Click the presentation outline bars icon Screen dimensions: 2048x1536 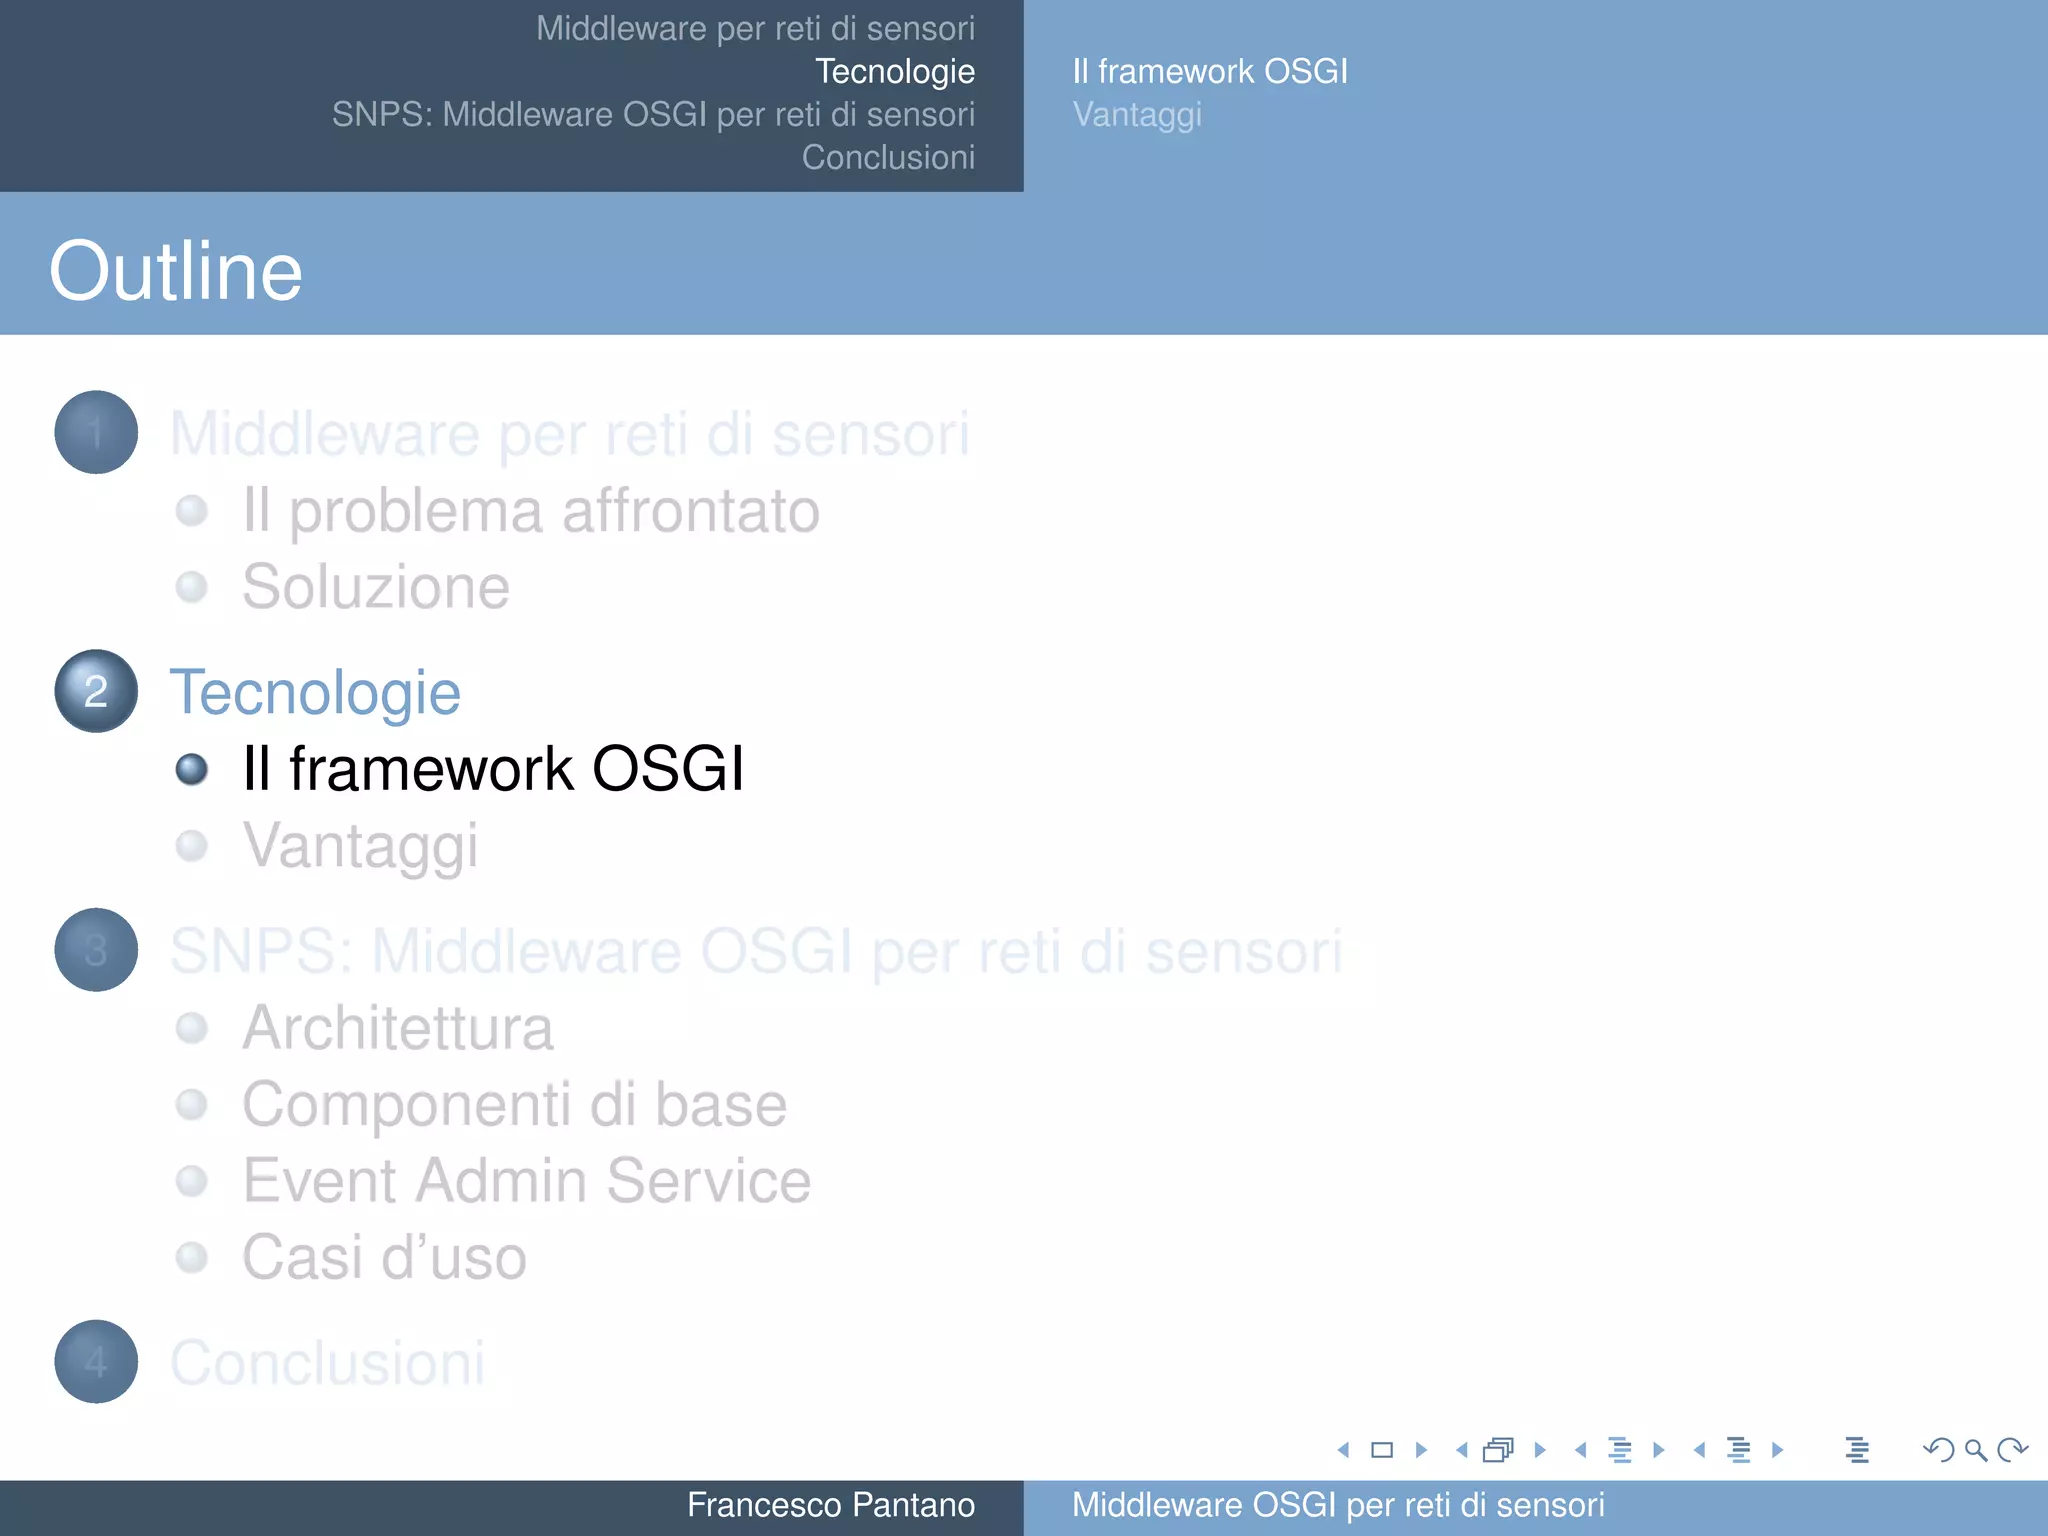tap(1857, 1450)
